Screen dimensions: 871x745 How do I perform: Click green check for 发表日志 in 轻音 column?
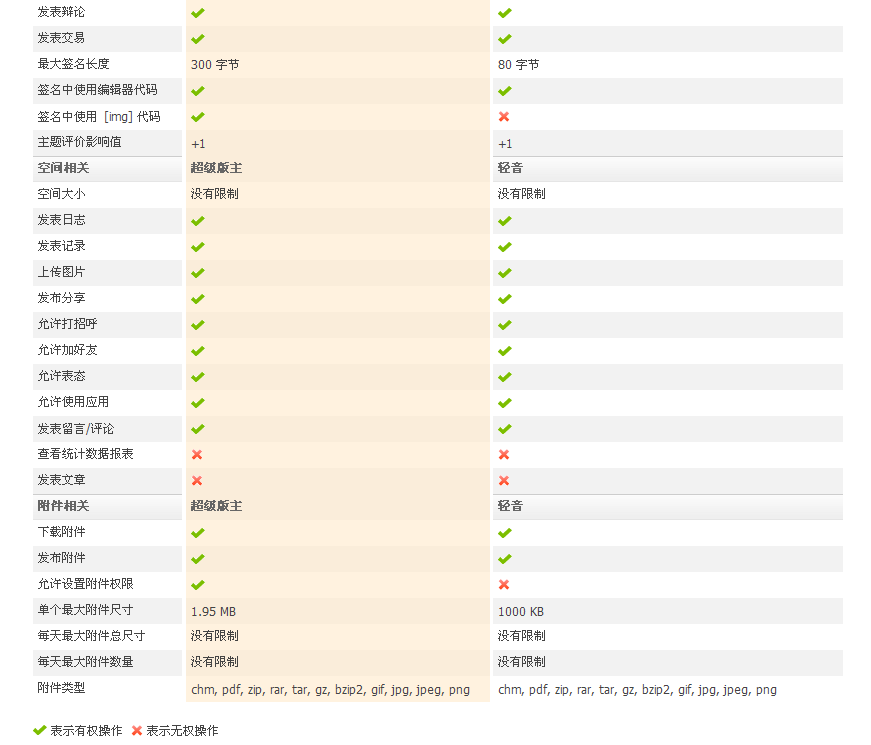(504, 221)
